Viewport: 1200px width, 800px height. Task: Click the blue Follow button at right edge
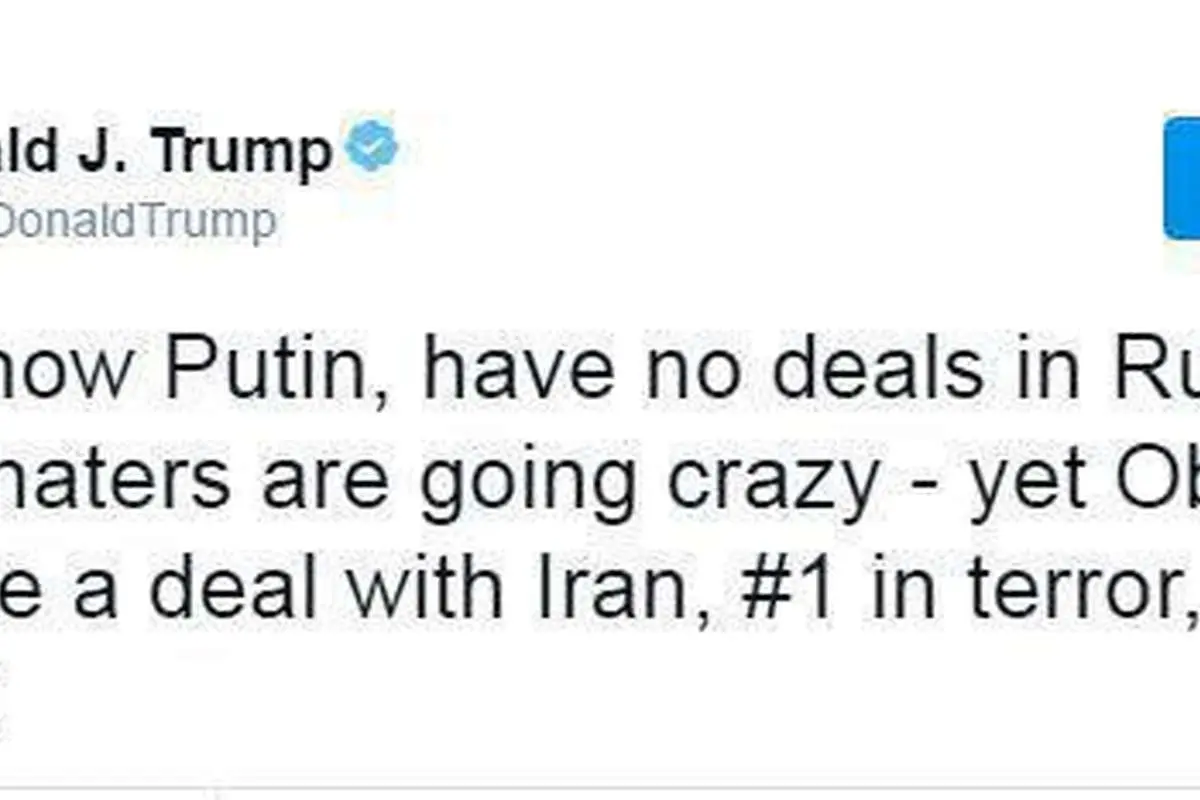[1182, 180]
